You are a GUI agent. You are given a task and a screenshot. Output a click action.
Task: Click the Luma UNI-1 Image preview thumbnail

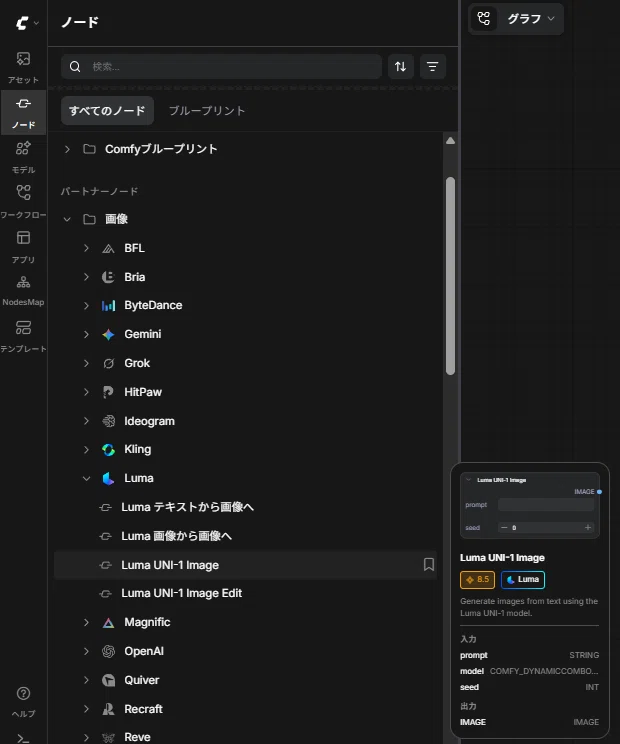[x=530, y=505]
